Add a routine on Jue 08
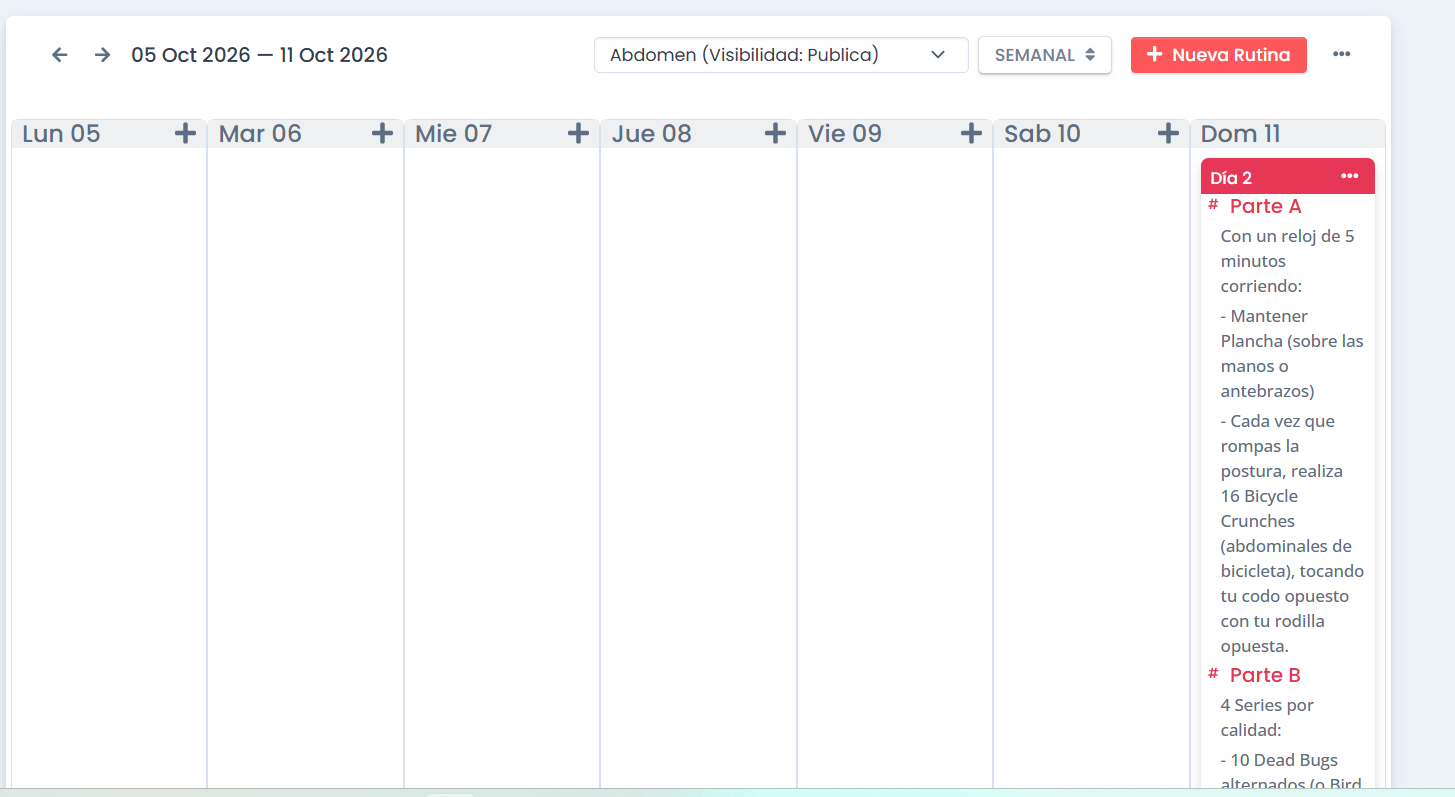 (775, 134)
